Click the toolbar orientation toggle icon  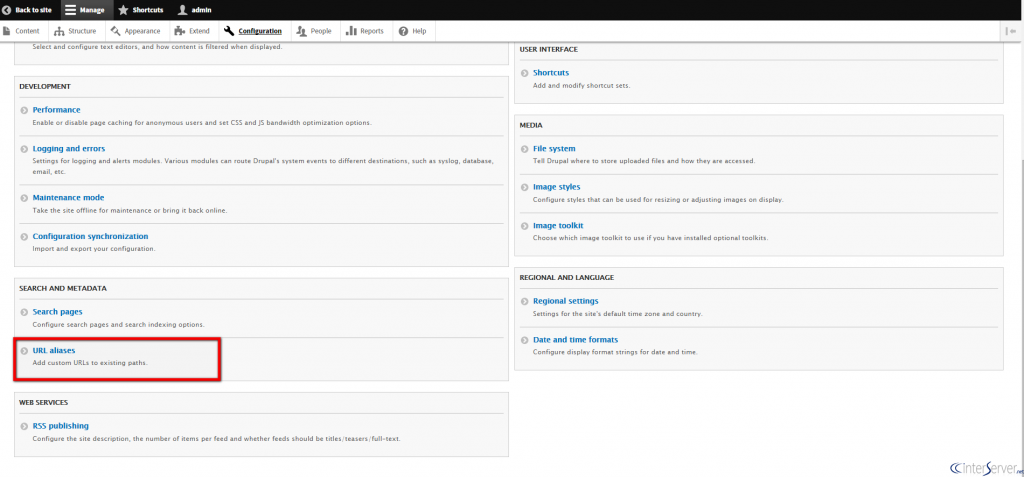coord(1012,31)
